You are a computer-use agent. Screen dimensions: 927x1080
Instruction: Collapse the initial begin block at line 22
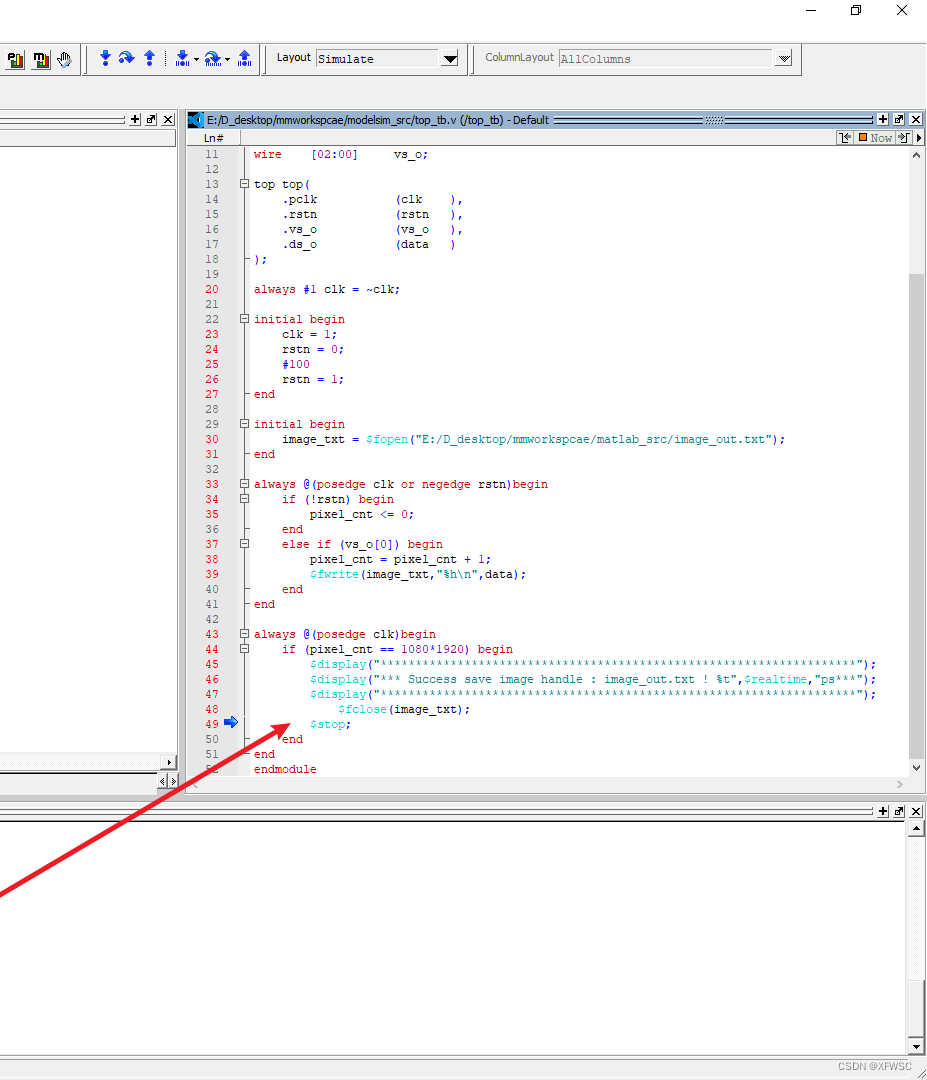[x=244, y=319]
